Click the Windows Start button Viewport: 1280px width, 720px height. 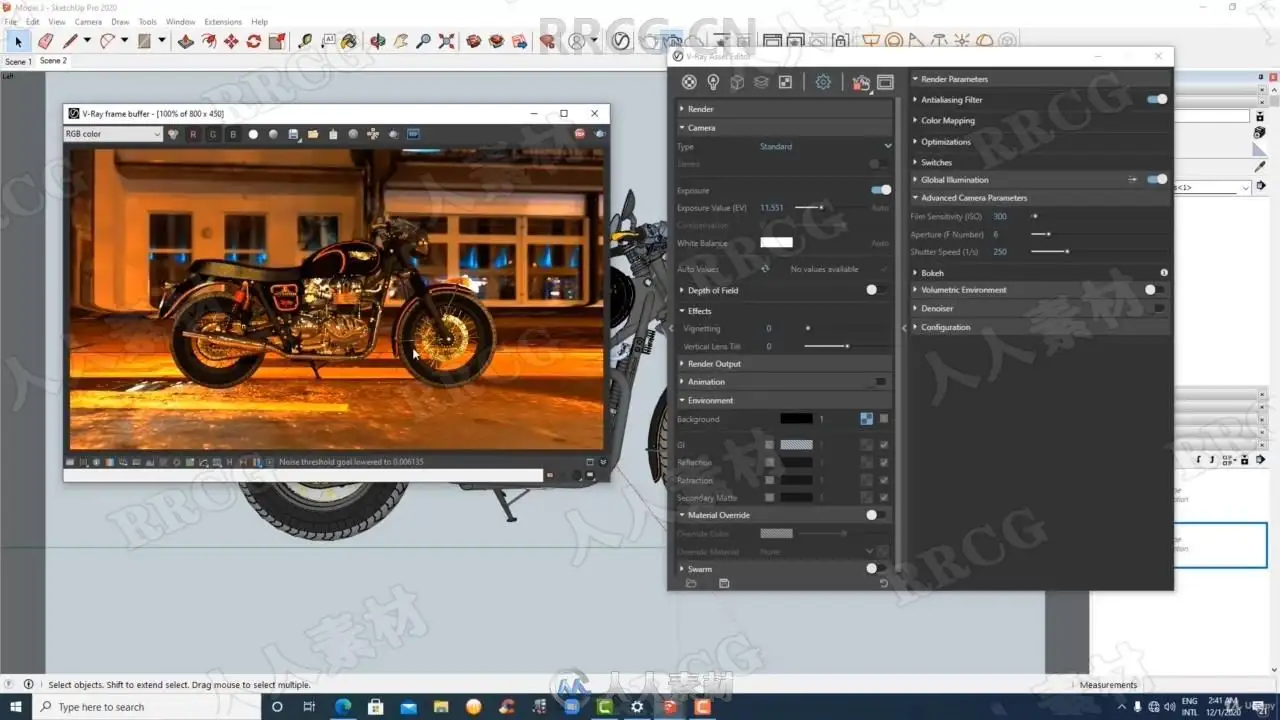14,707
